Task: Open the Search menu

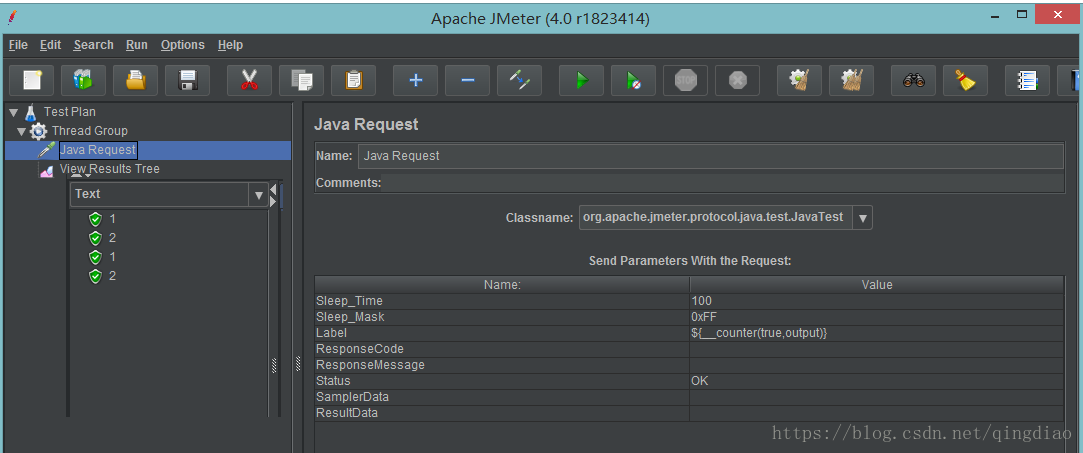Action: pyautogui.click(x=93, y=45)
